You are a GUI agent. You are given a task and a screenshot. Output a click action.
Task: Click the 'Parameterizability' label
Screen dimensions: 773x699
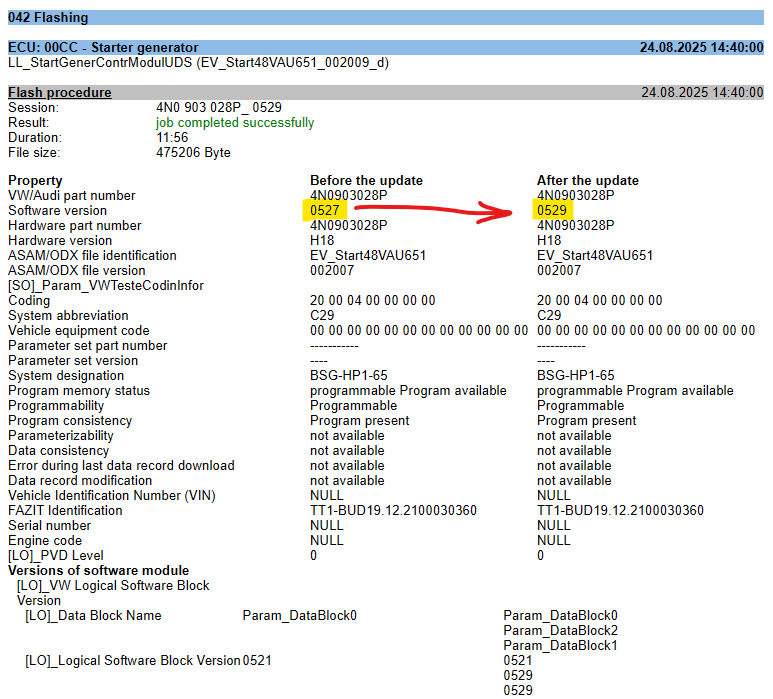(x=61, y=435)
